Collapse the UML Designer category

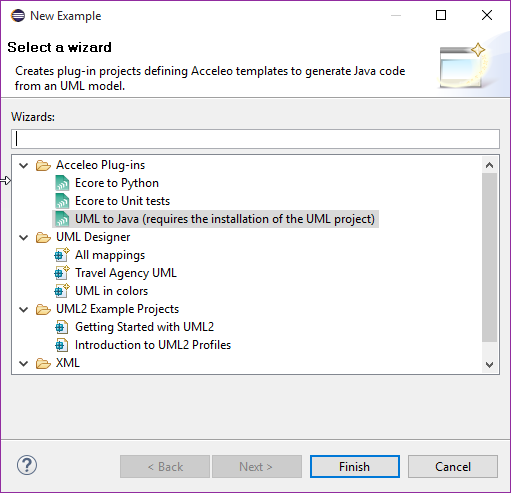pyautogui.click(x=24, y=237)
